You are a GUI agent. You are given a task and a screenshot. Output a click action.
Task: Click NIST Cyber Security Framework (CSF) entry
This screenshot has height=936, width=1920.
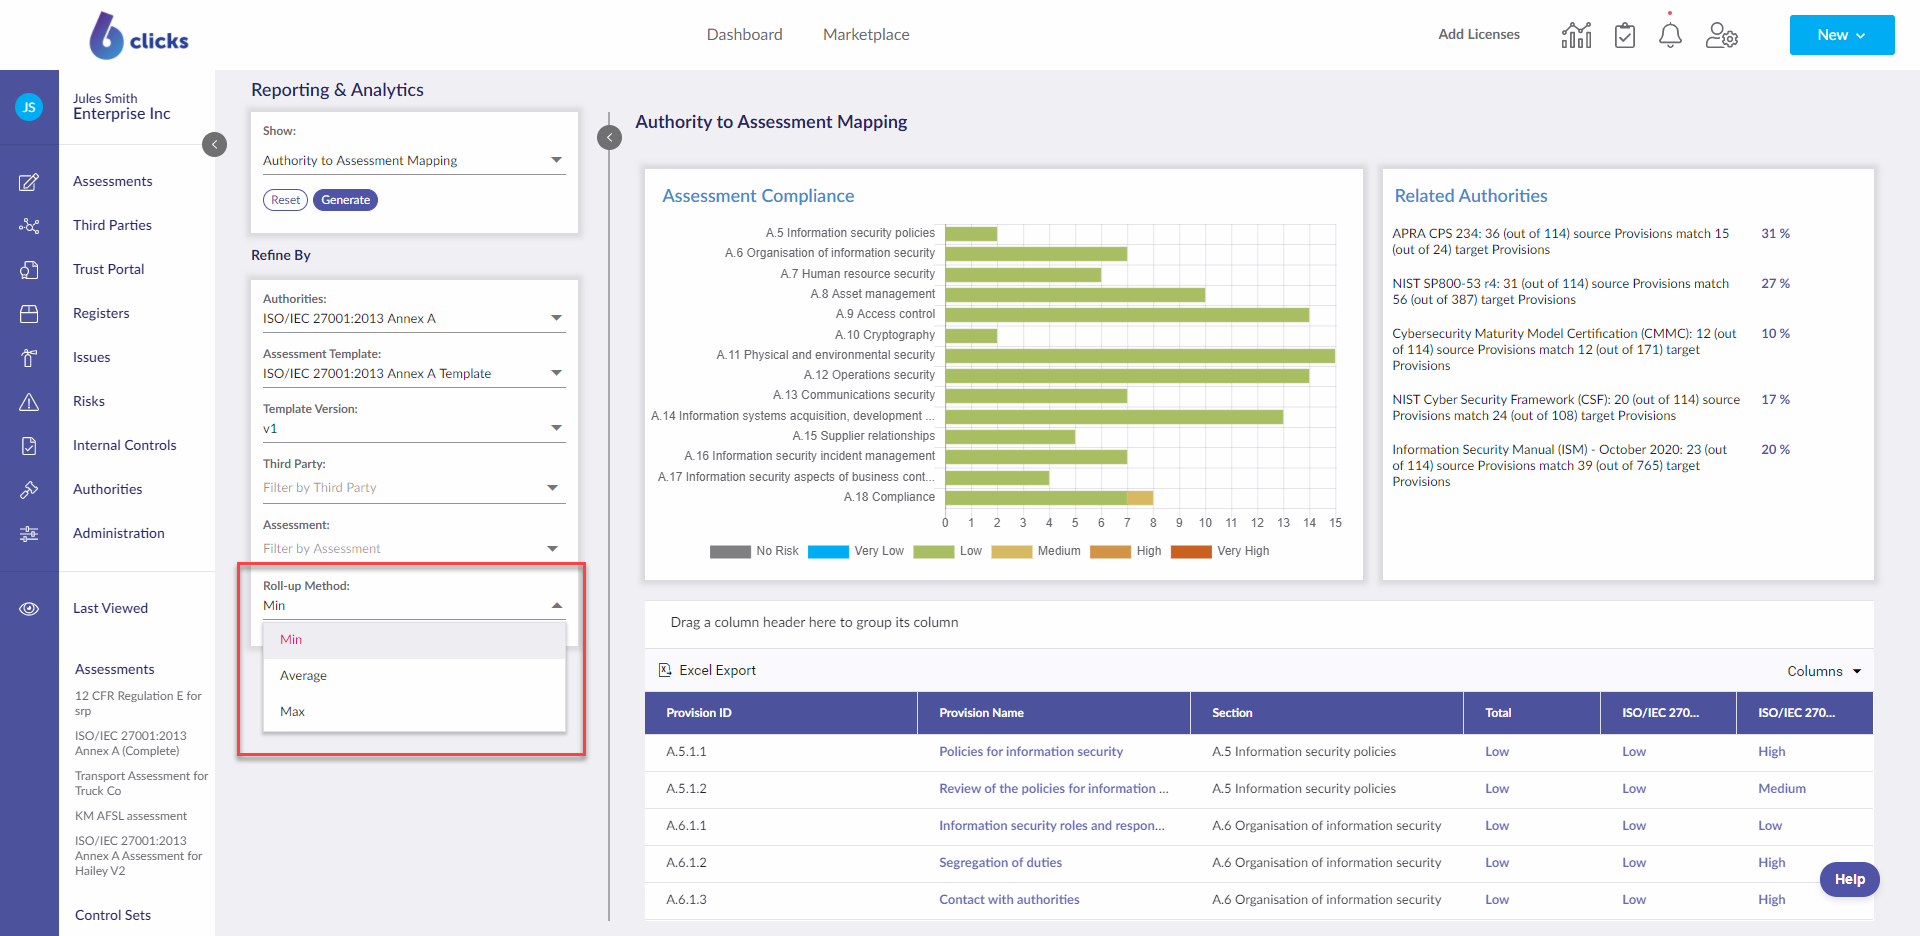tap(1566, 408)
